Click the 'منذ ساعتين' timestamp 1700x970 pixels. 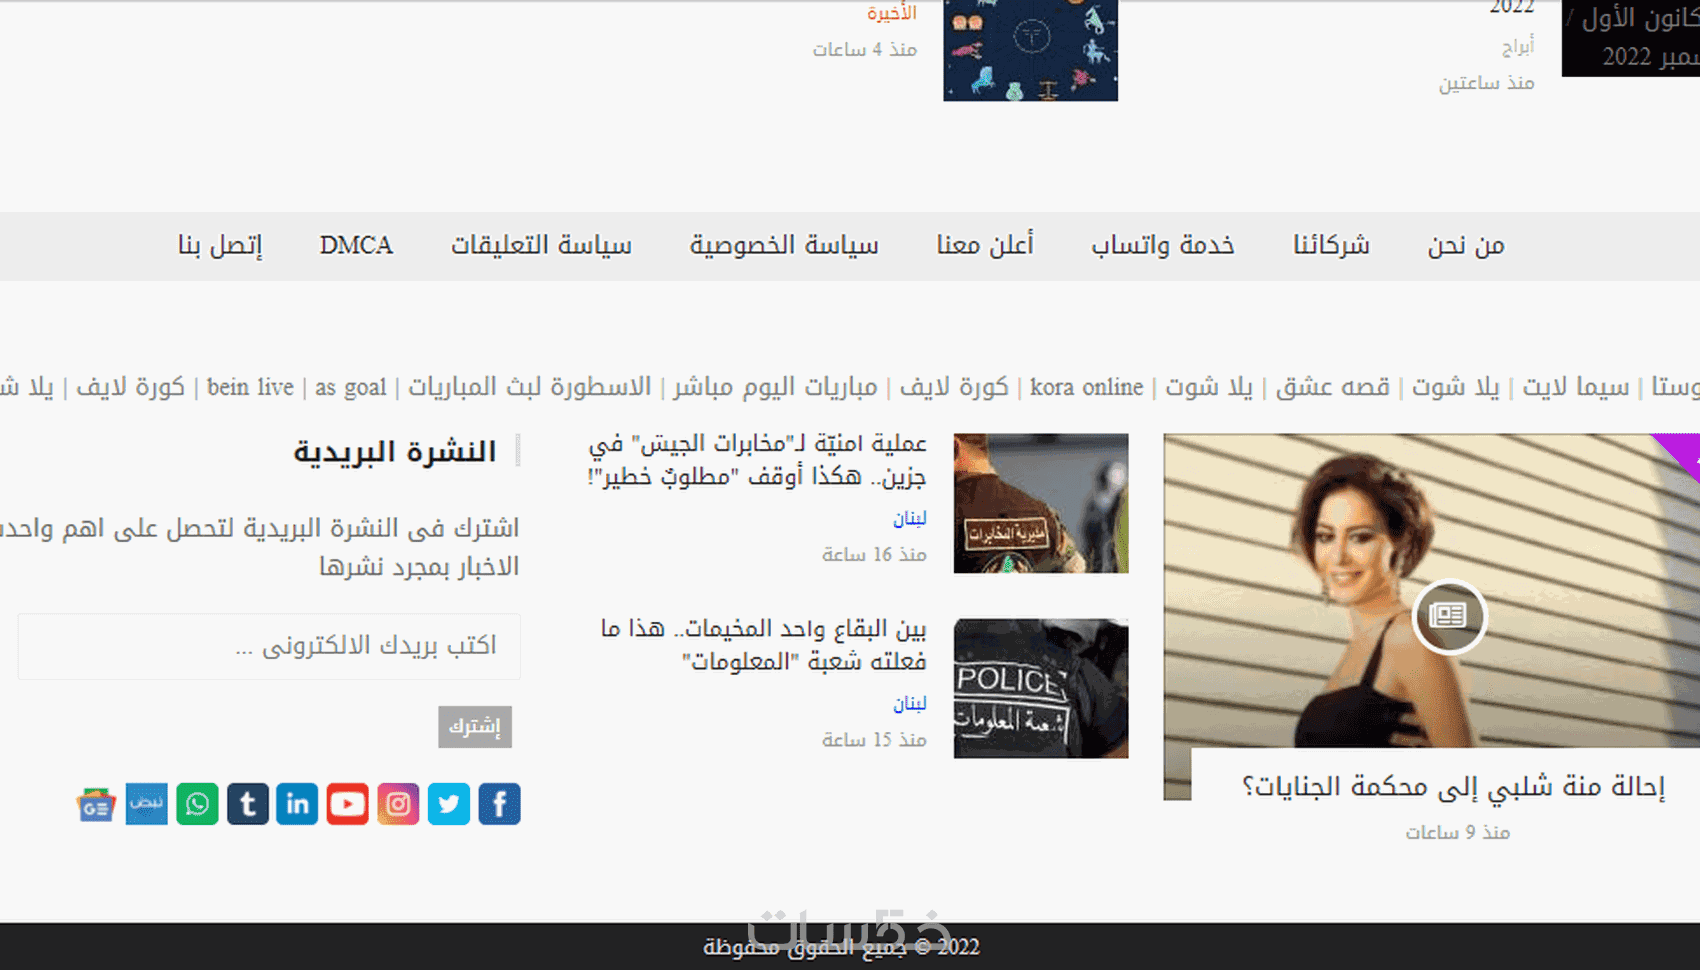(1487, 83)
